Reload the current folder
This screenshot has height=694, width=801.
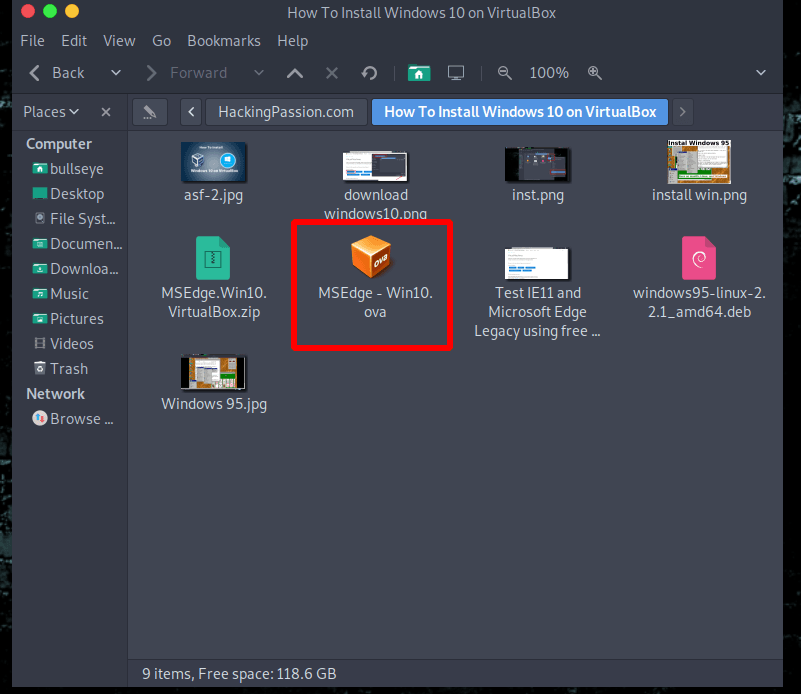click(369, 74)
